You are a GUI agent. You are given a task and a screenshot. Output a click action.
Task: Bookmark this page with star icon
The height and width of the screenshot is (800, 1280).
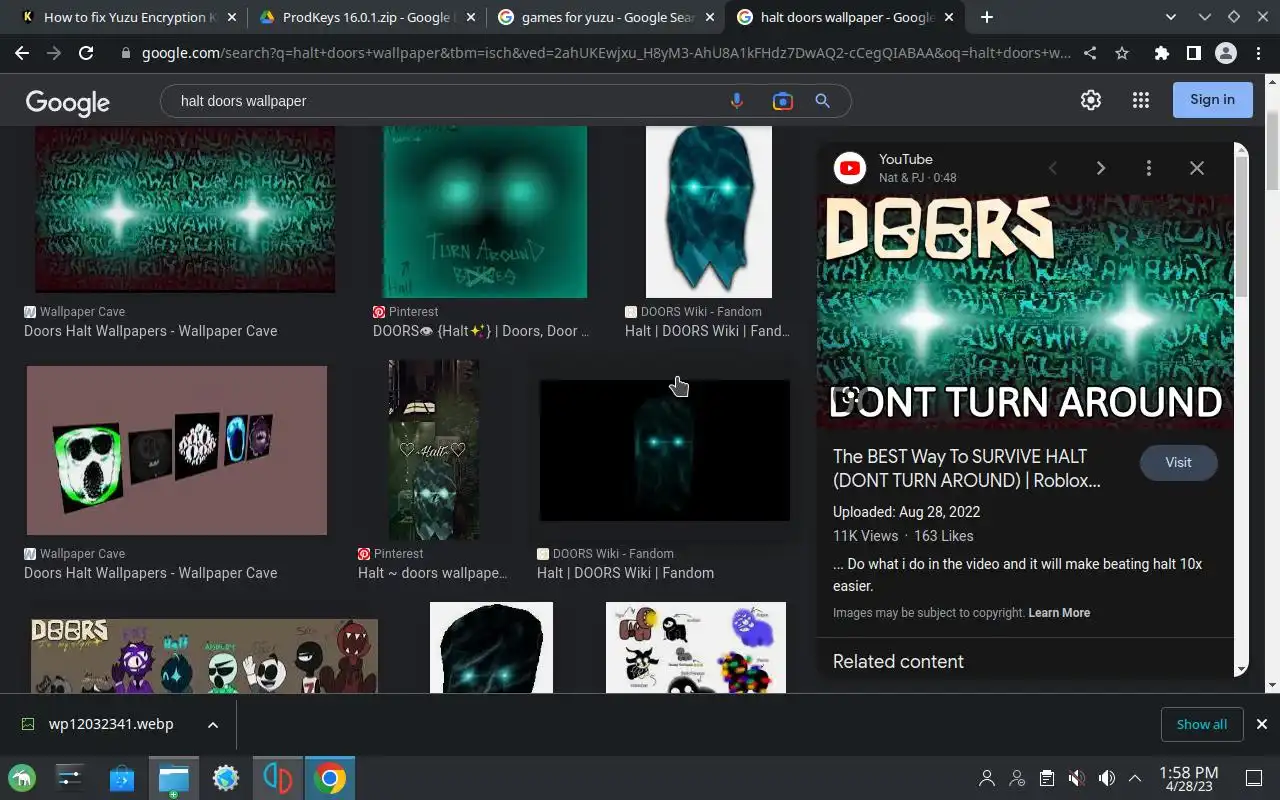(1122, 54)
